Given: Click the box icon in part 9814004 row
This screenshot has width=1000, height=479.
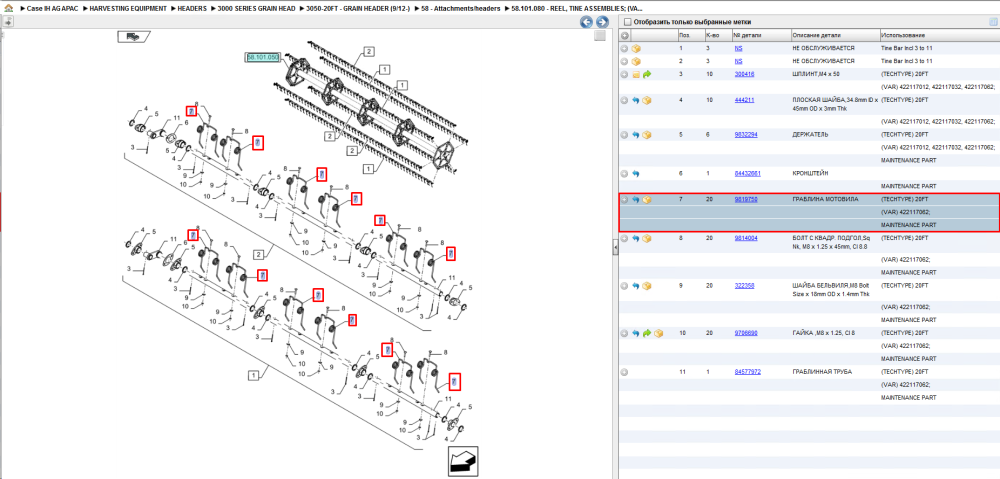Looking at the screenshot, I should [x=647, y=238].
